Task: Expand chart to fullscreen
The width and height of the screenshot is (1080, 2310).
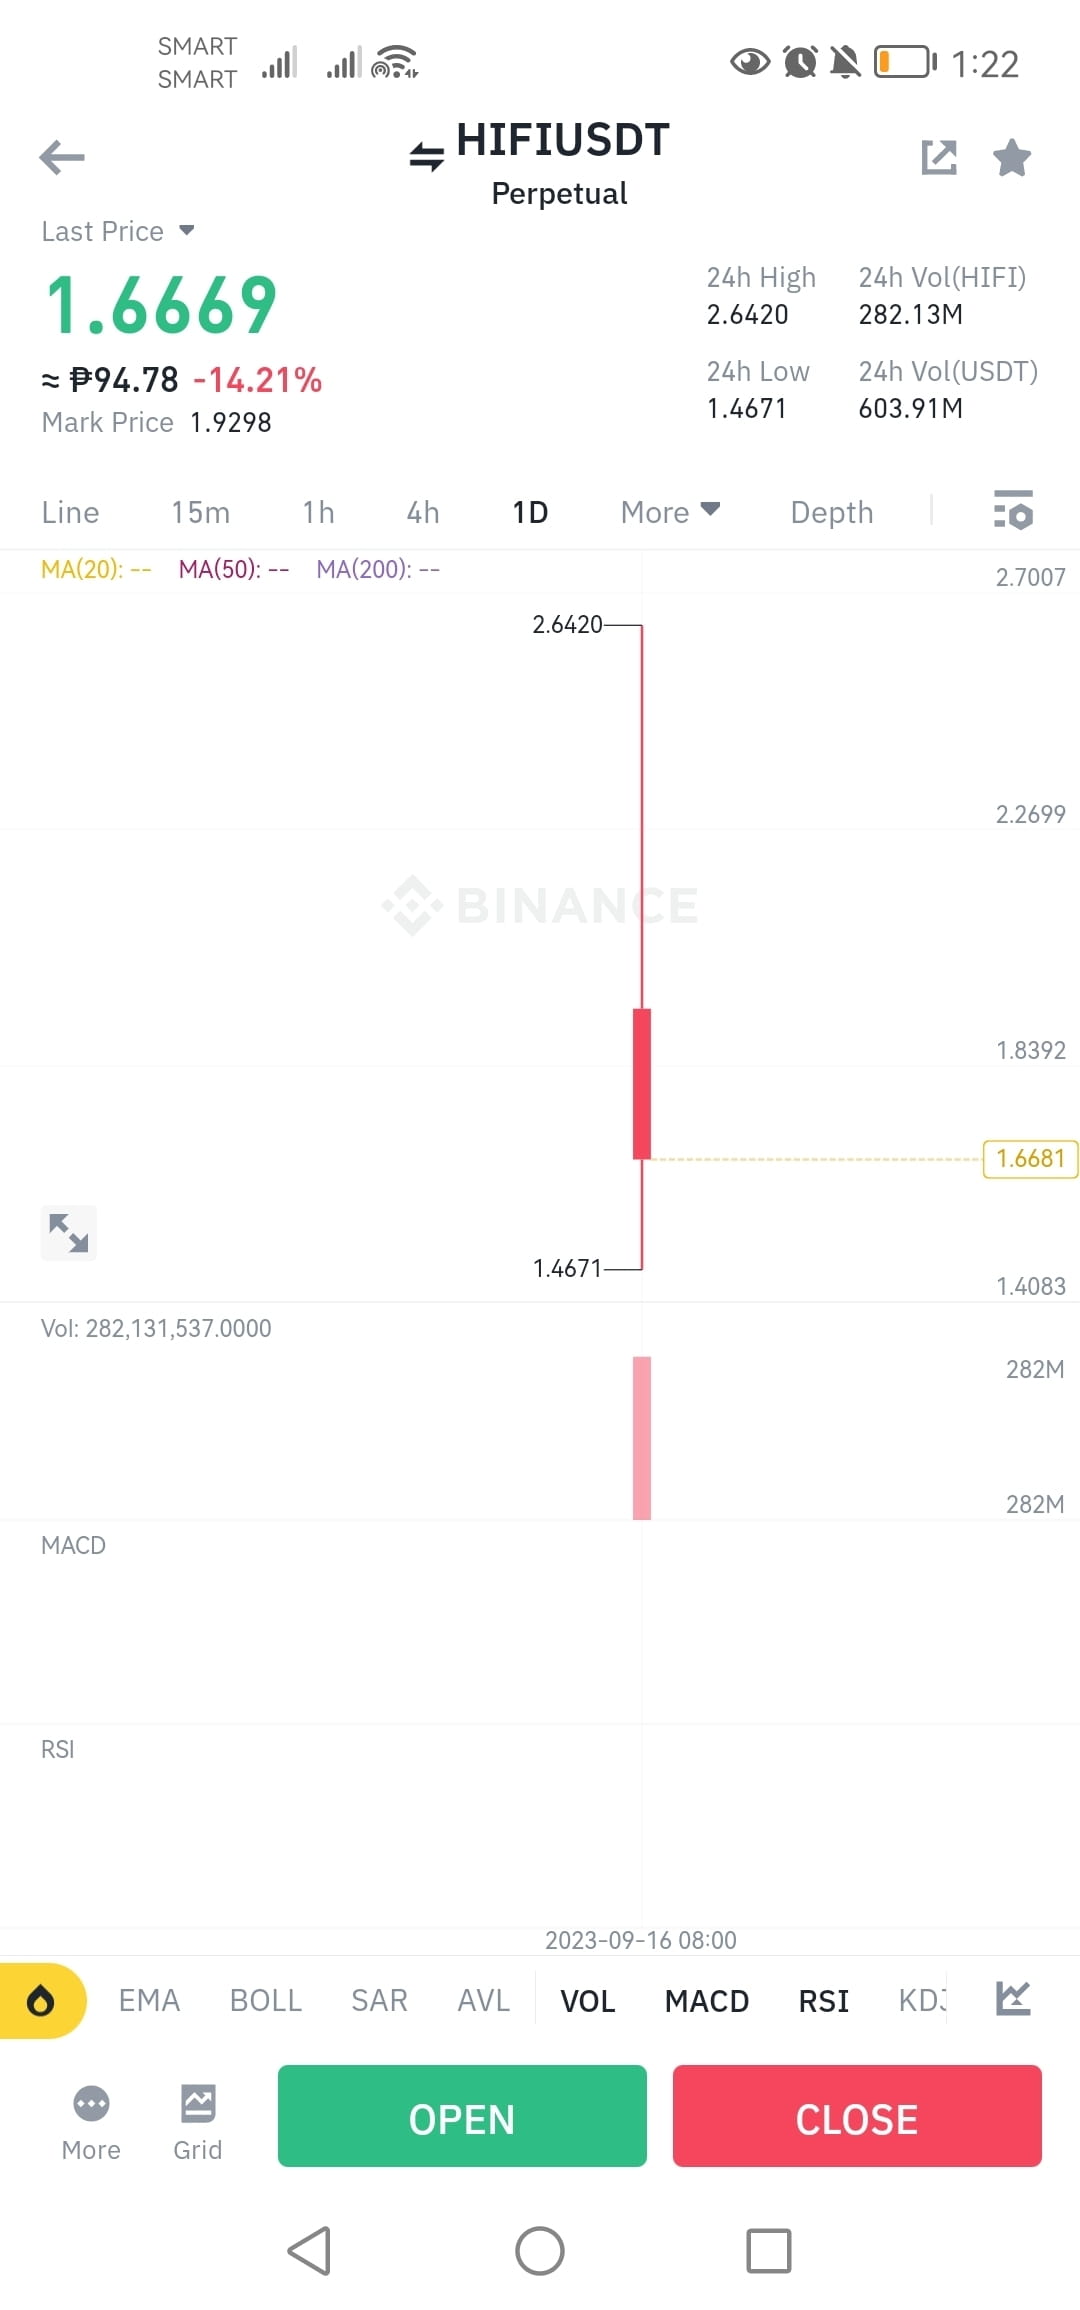Action: 69,1232
